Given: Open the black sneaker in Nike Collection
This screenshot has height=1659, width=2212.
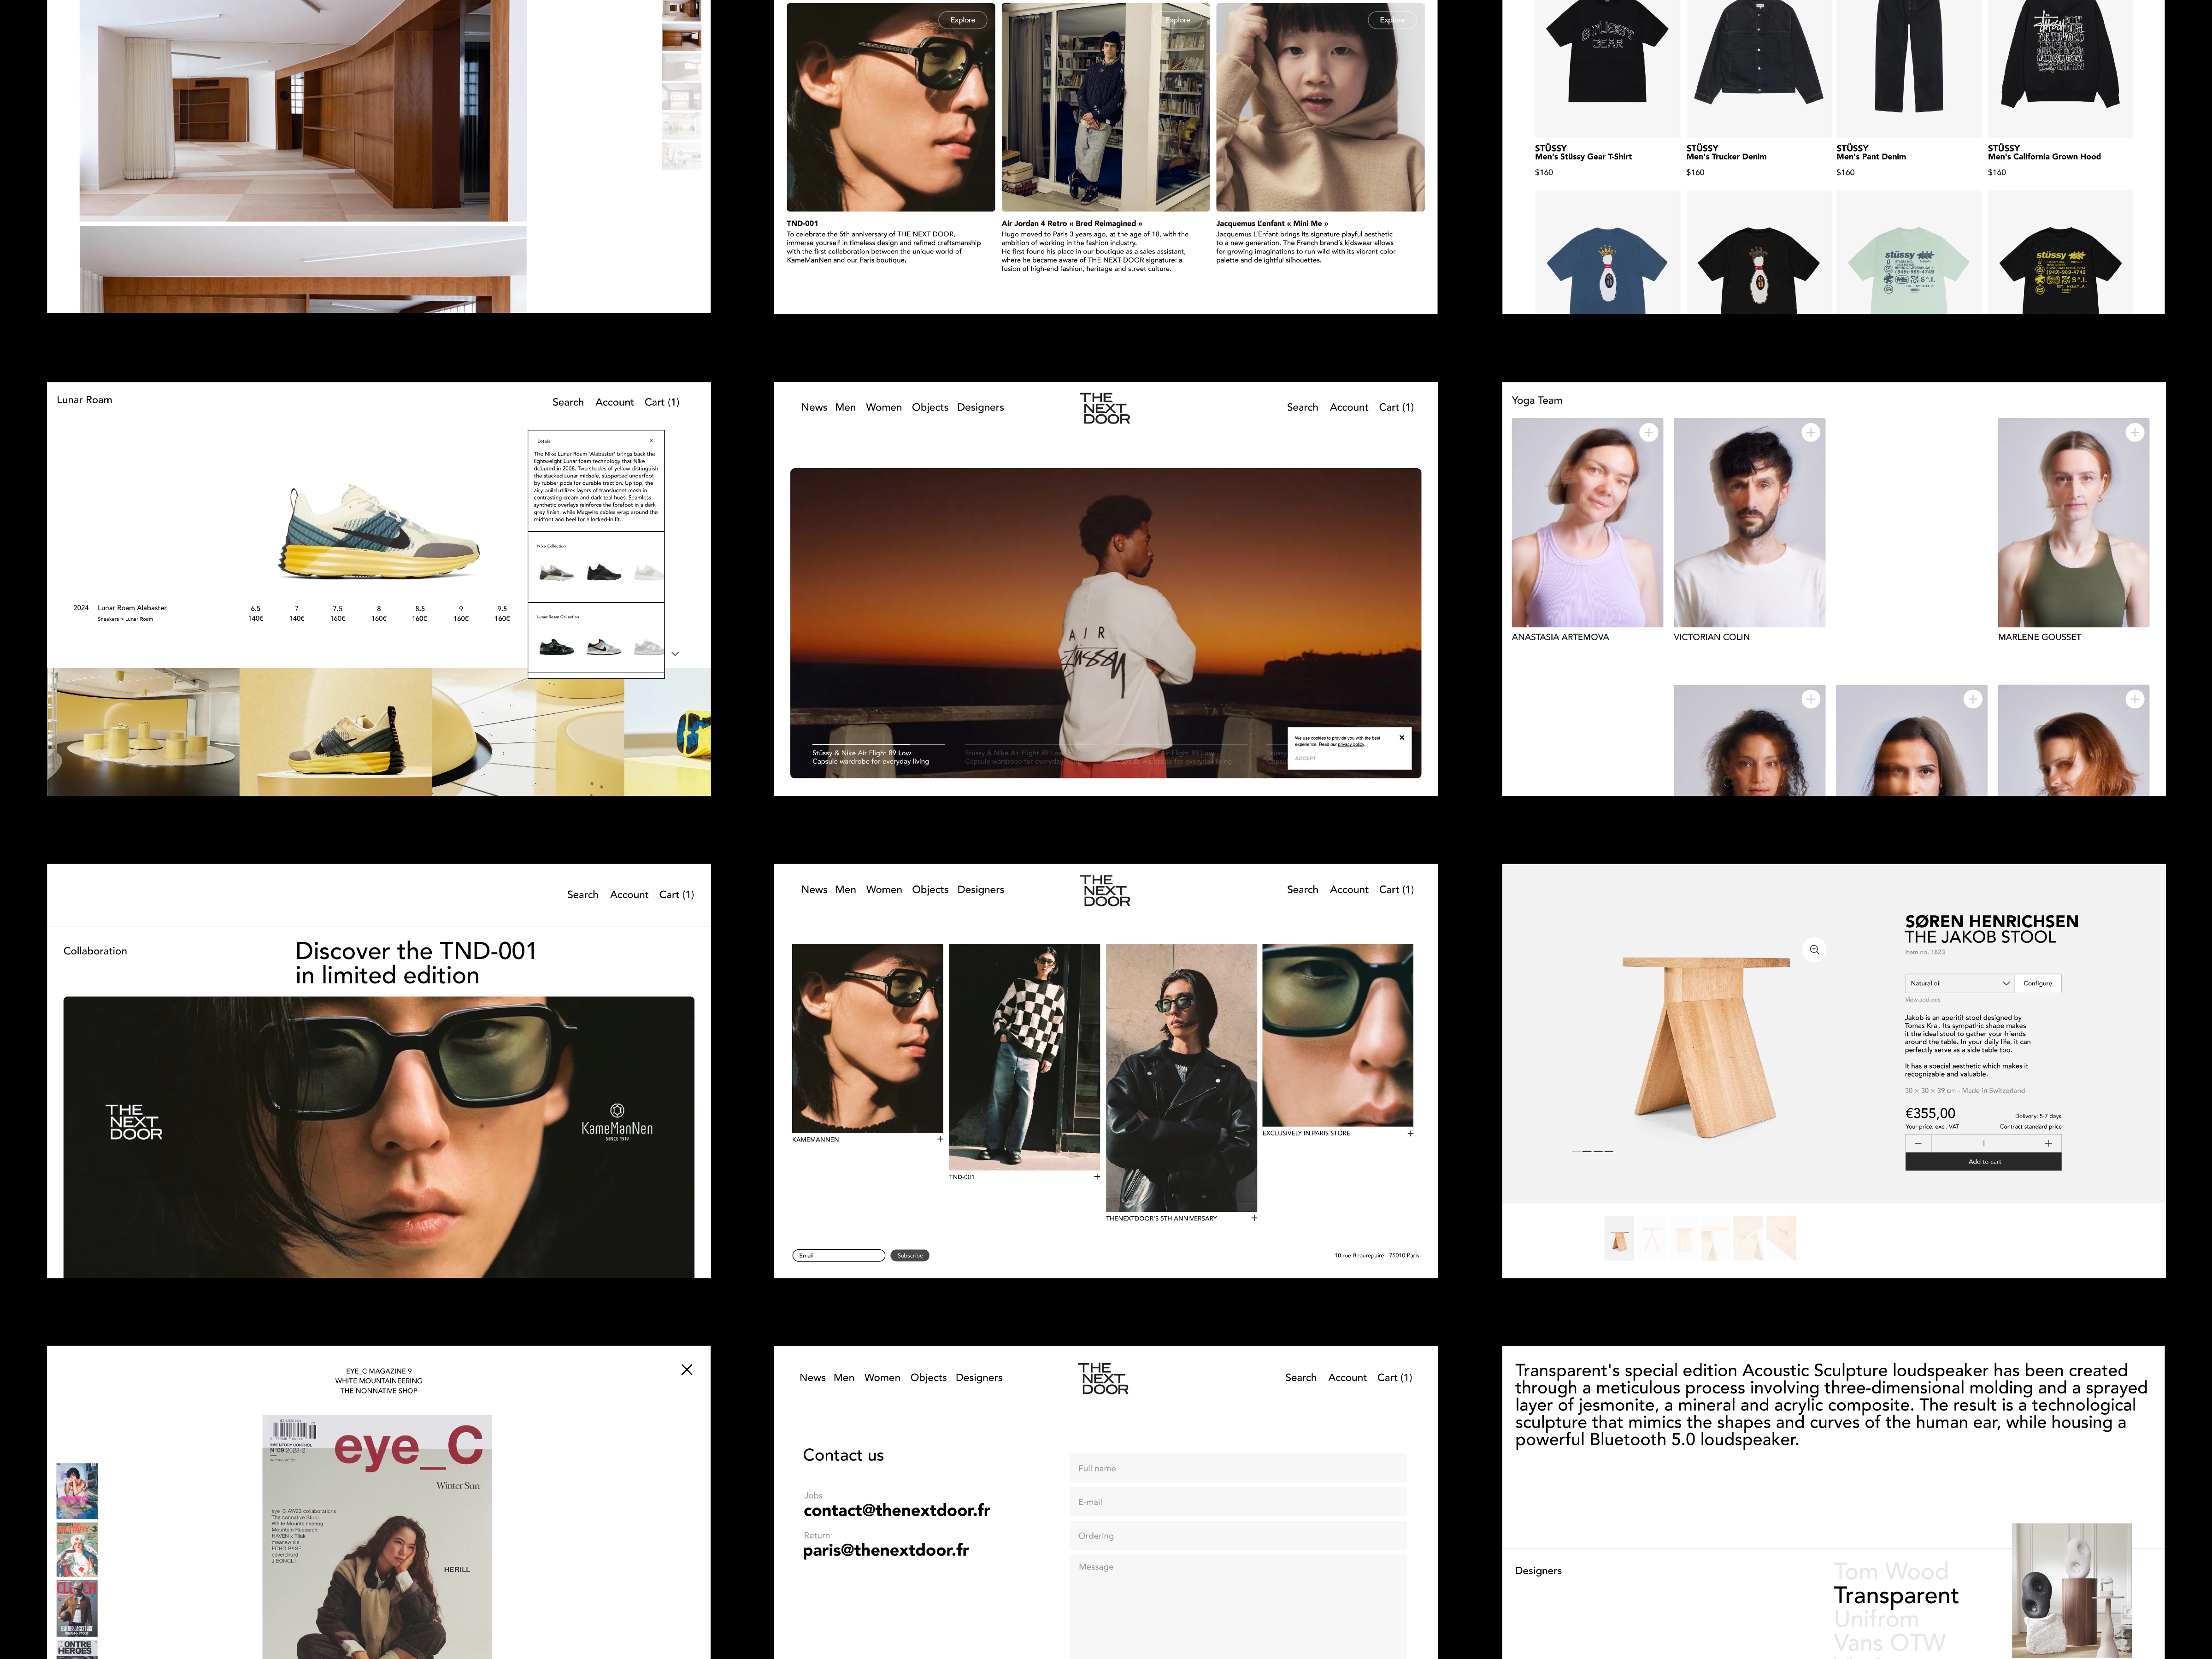Looking at the screenshot, I should point(604,572).
